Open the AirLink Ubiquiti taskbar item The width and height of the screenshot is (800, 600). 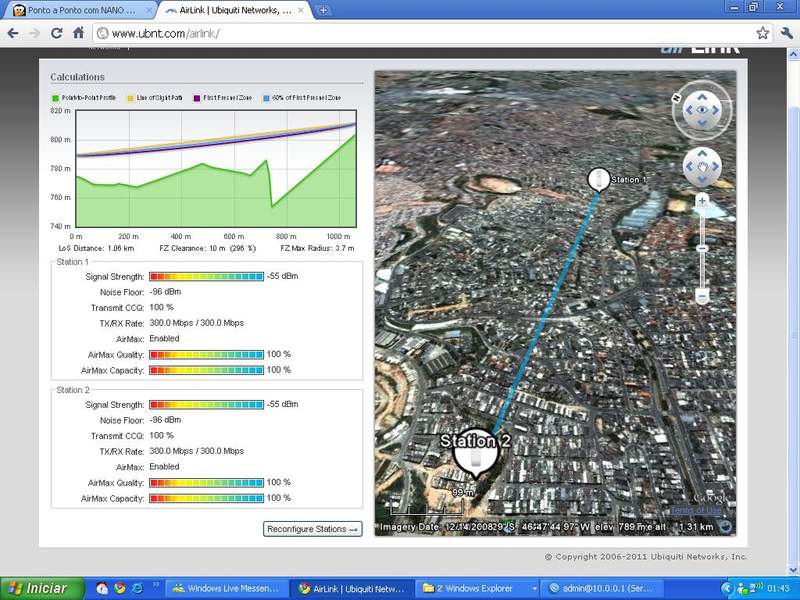(353, 589)
